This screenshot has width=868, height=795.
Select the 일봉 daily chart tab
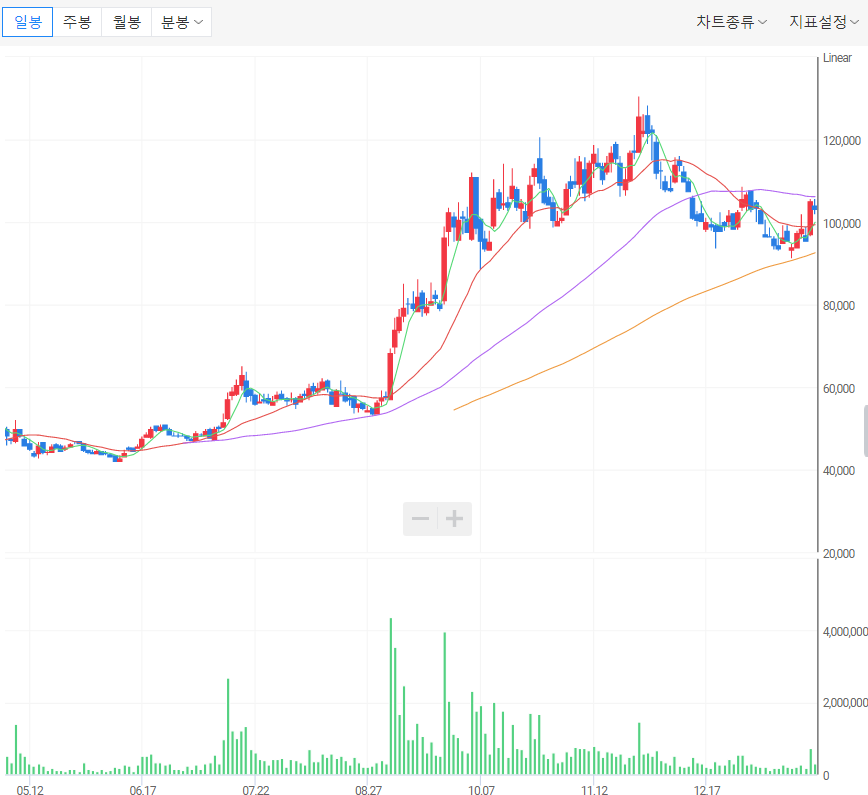tap(28, 22)
